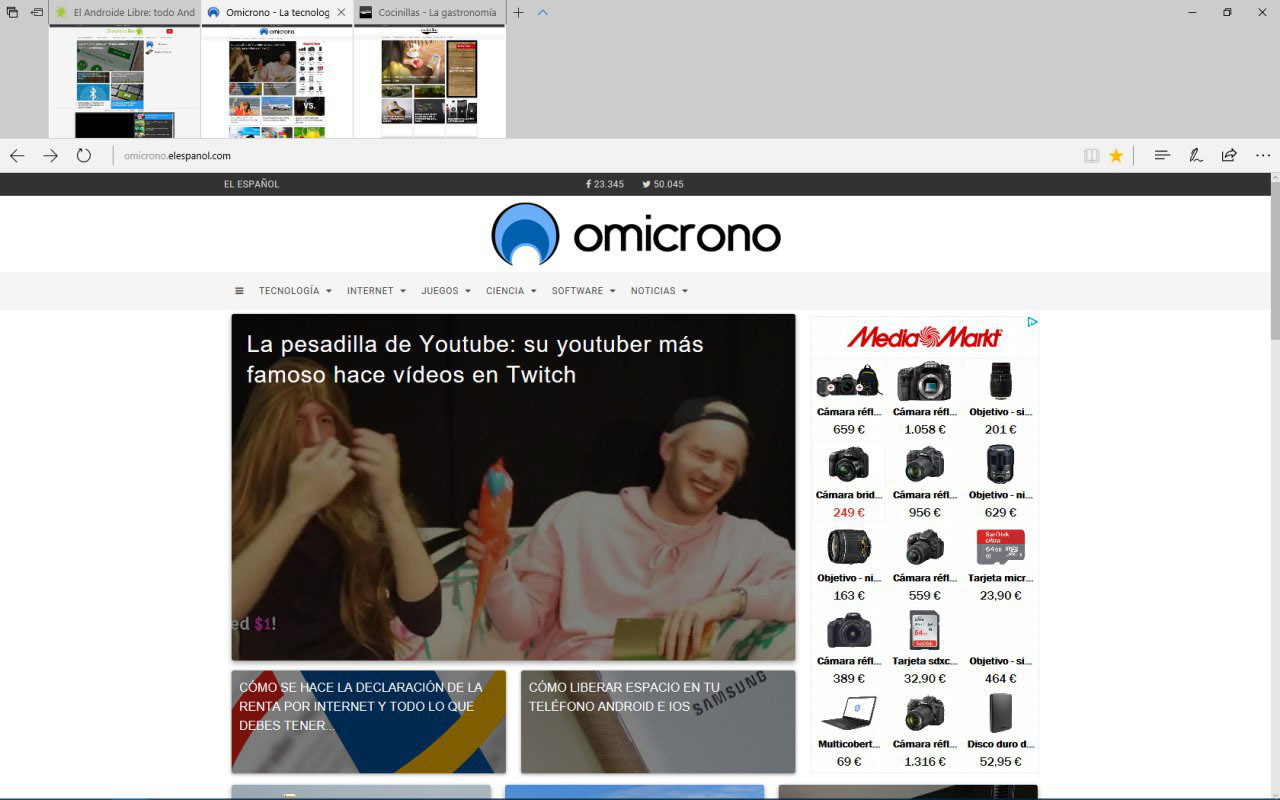1280x800 pixels.
Task: Click the El Español link
Action: point(251,184)
